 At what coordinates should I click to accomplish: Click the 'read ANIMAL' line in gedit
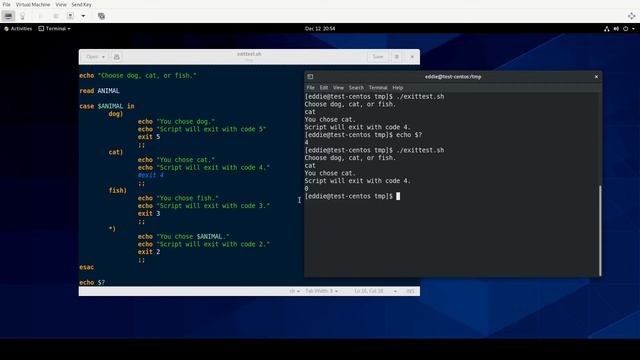coord(100,91)
